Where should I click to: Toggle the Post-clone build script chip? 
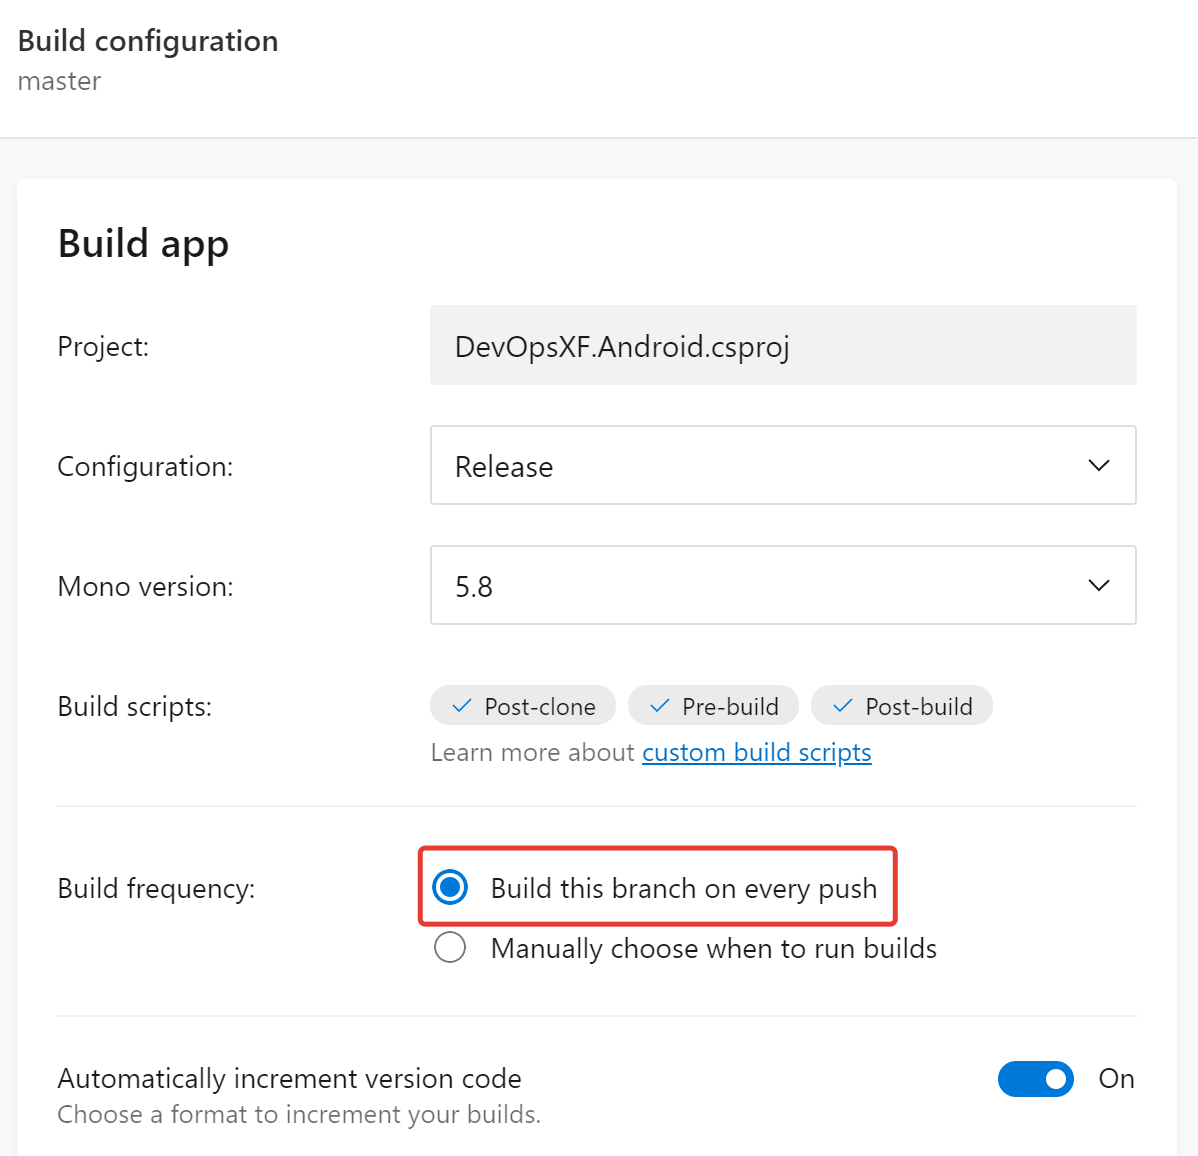[522, 706]
